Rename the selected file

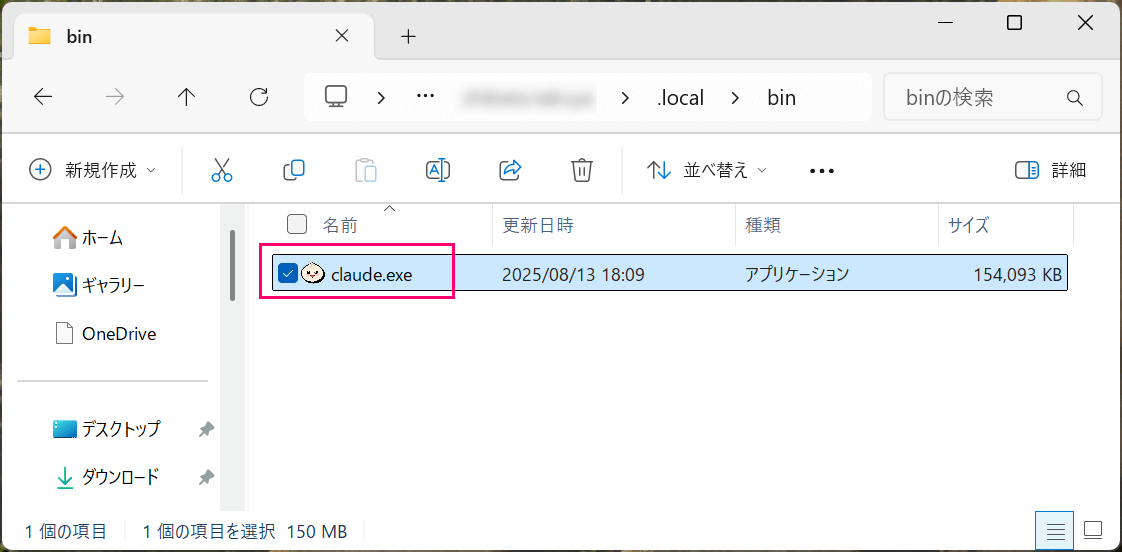(437, 170)
